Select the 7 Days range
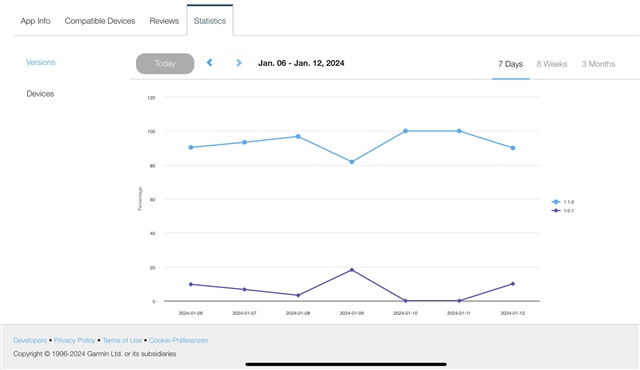 [x=511, y=64]
